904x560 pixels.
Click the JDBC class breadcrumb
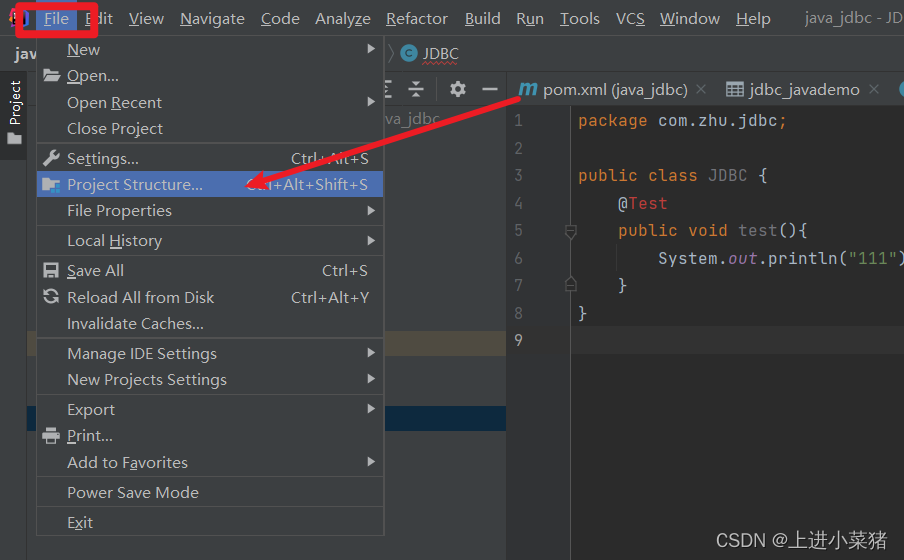tap(440, 54)
